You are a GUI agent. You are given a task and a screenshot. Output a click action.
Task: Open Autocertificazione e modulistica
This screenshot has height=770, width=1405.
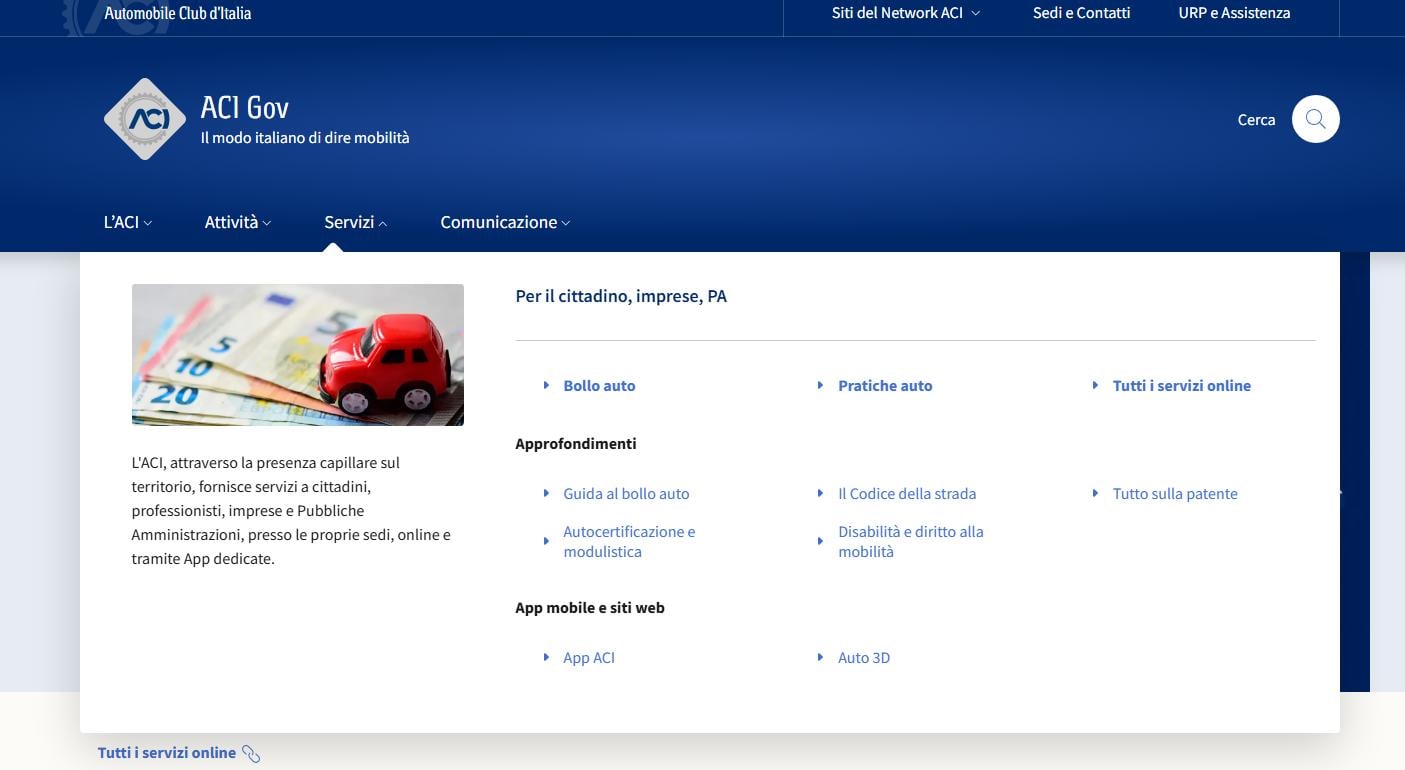pyautogui.click(x=628, y=542)
